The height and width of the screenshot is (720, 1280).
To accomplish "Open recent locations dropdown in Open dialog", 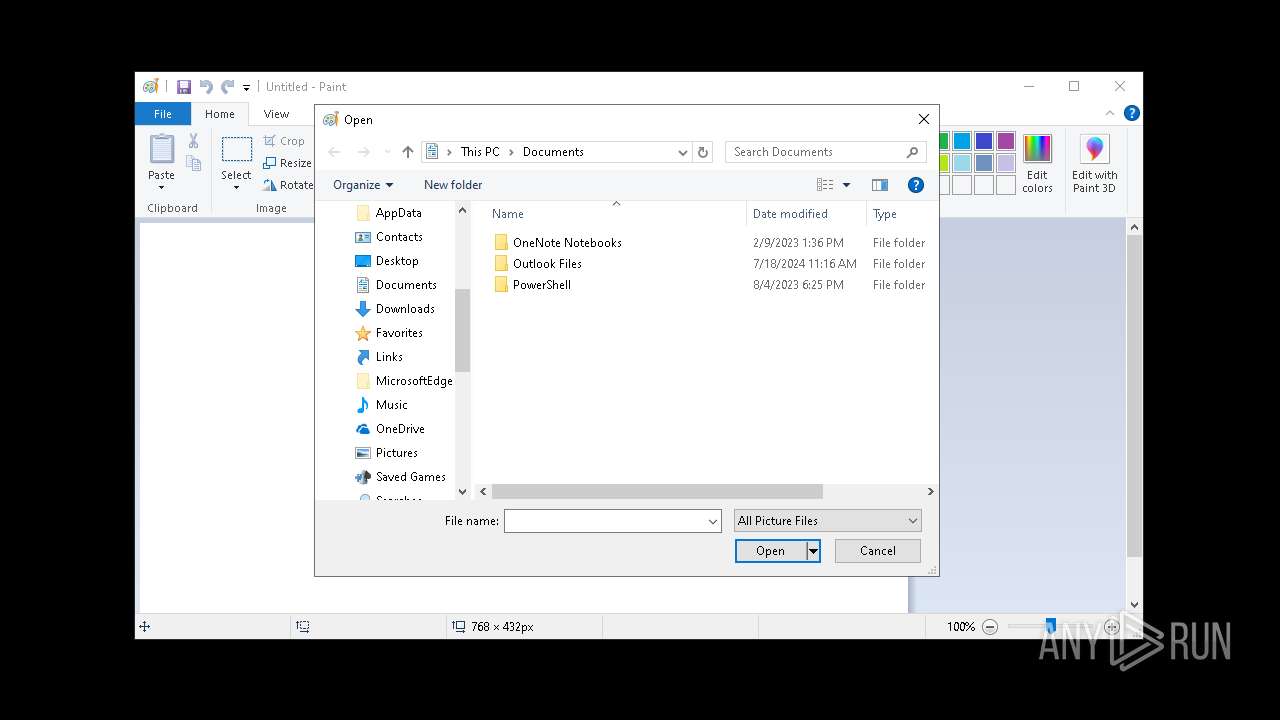I will pos(387,152).
